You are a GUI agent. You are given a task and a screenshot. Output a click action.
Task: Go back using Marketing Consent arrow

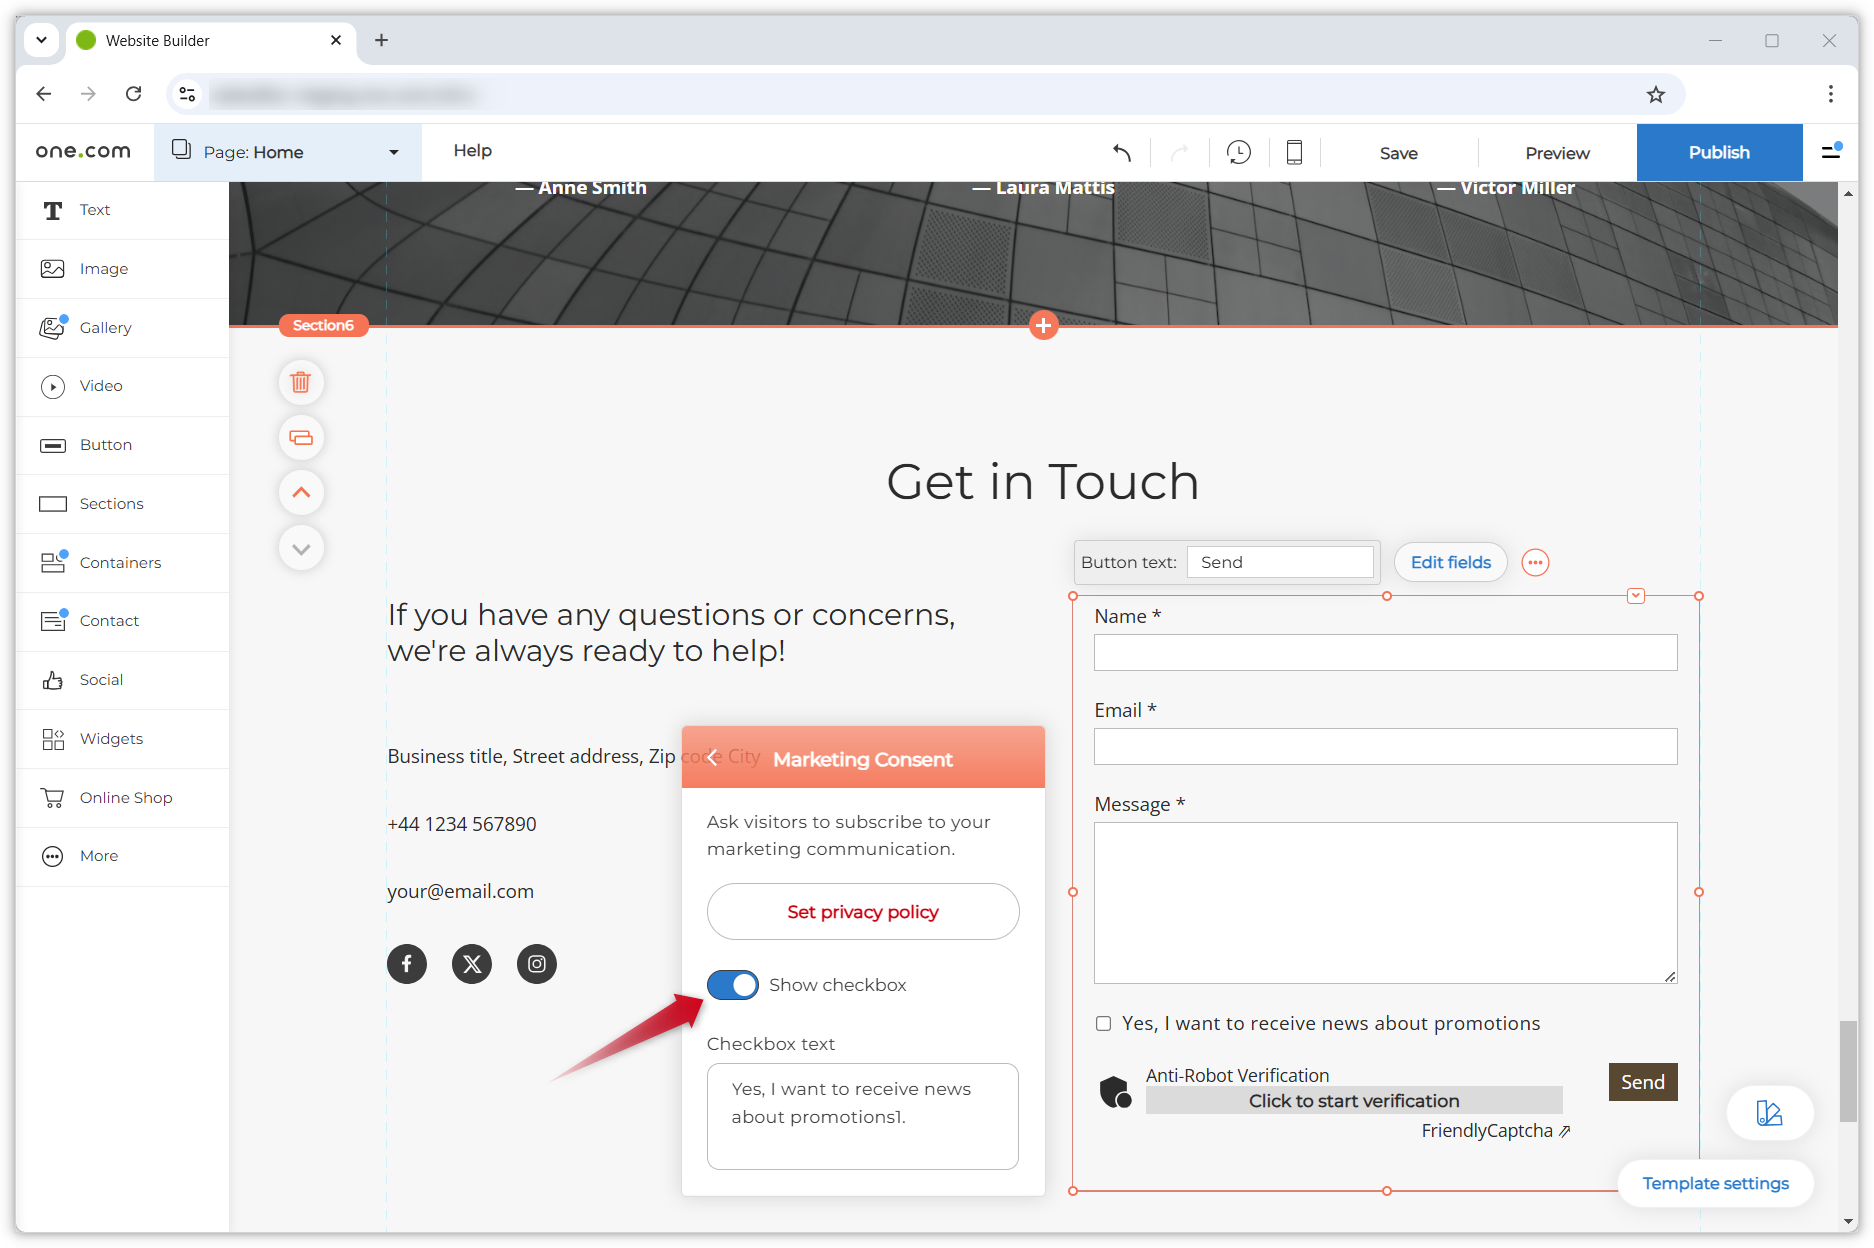point(712,758)
